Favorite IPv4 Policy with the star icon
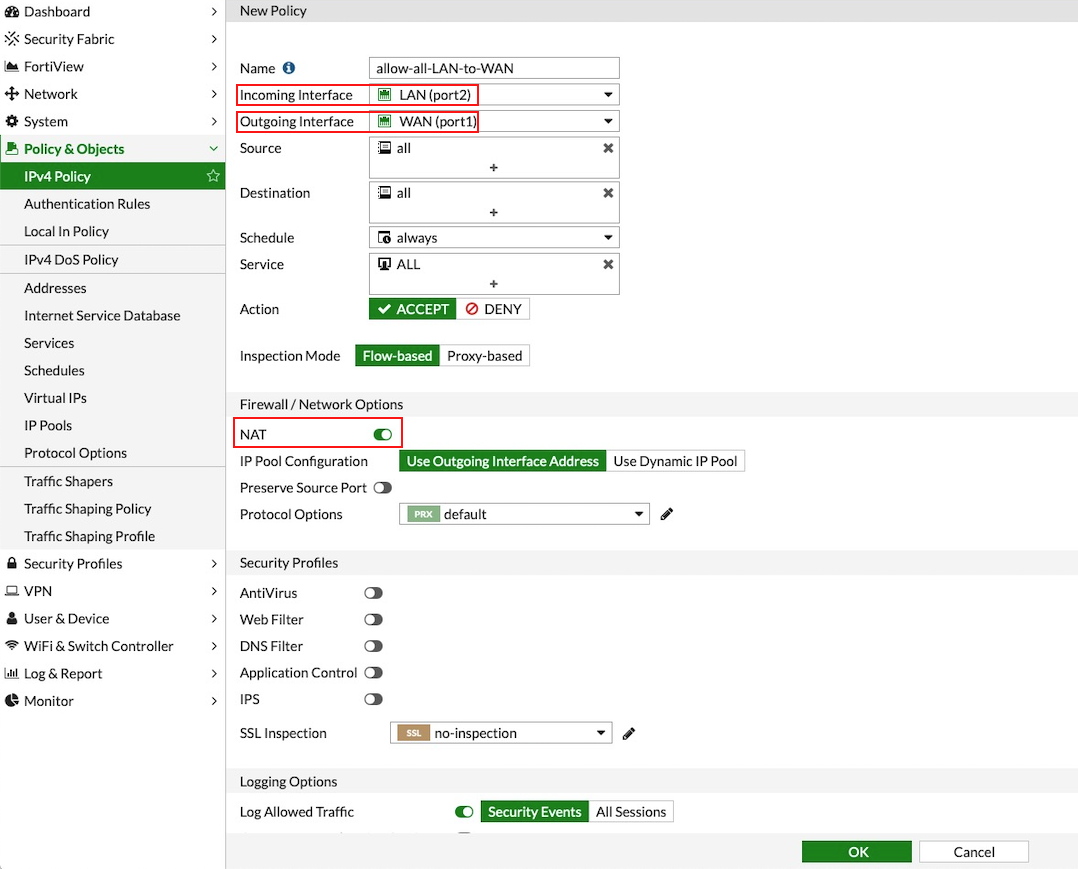This screenshot has height=869, width=1078. [212, 176]
